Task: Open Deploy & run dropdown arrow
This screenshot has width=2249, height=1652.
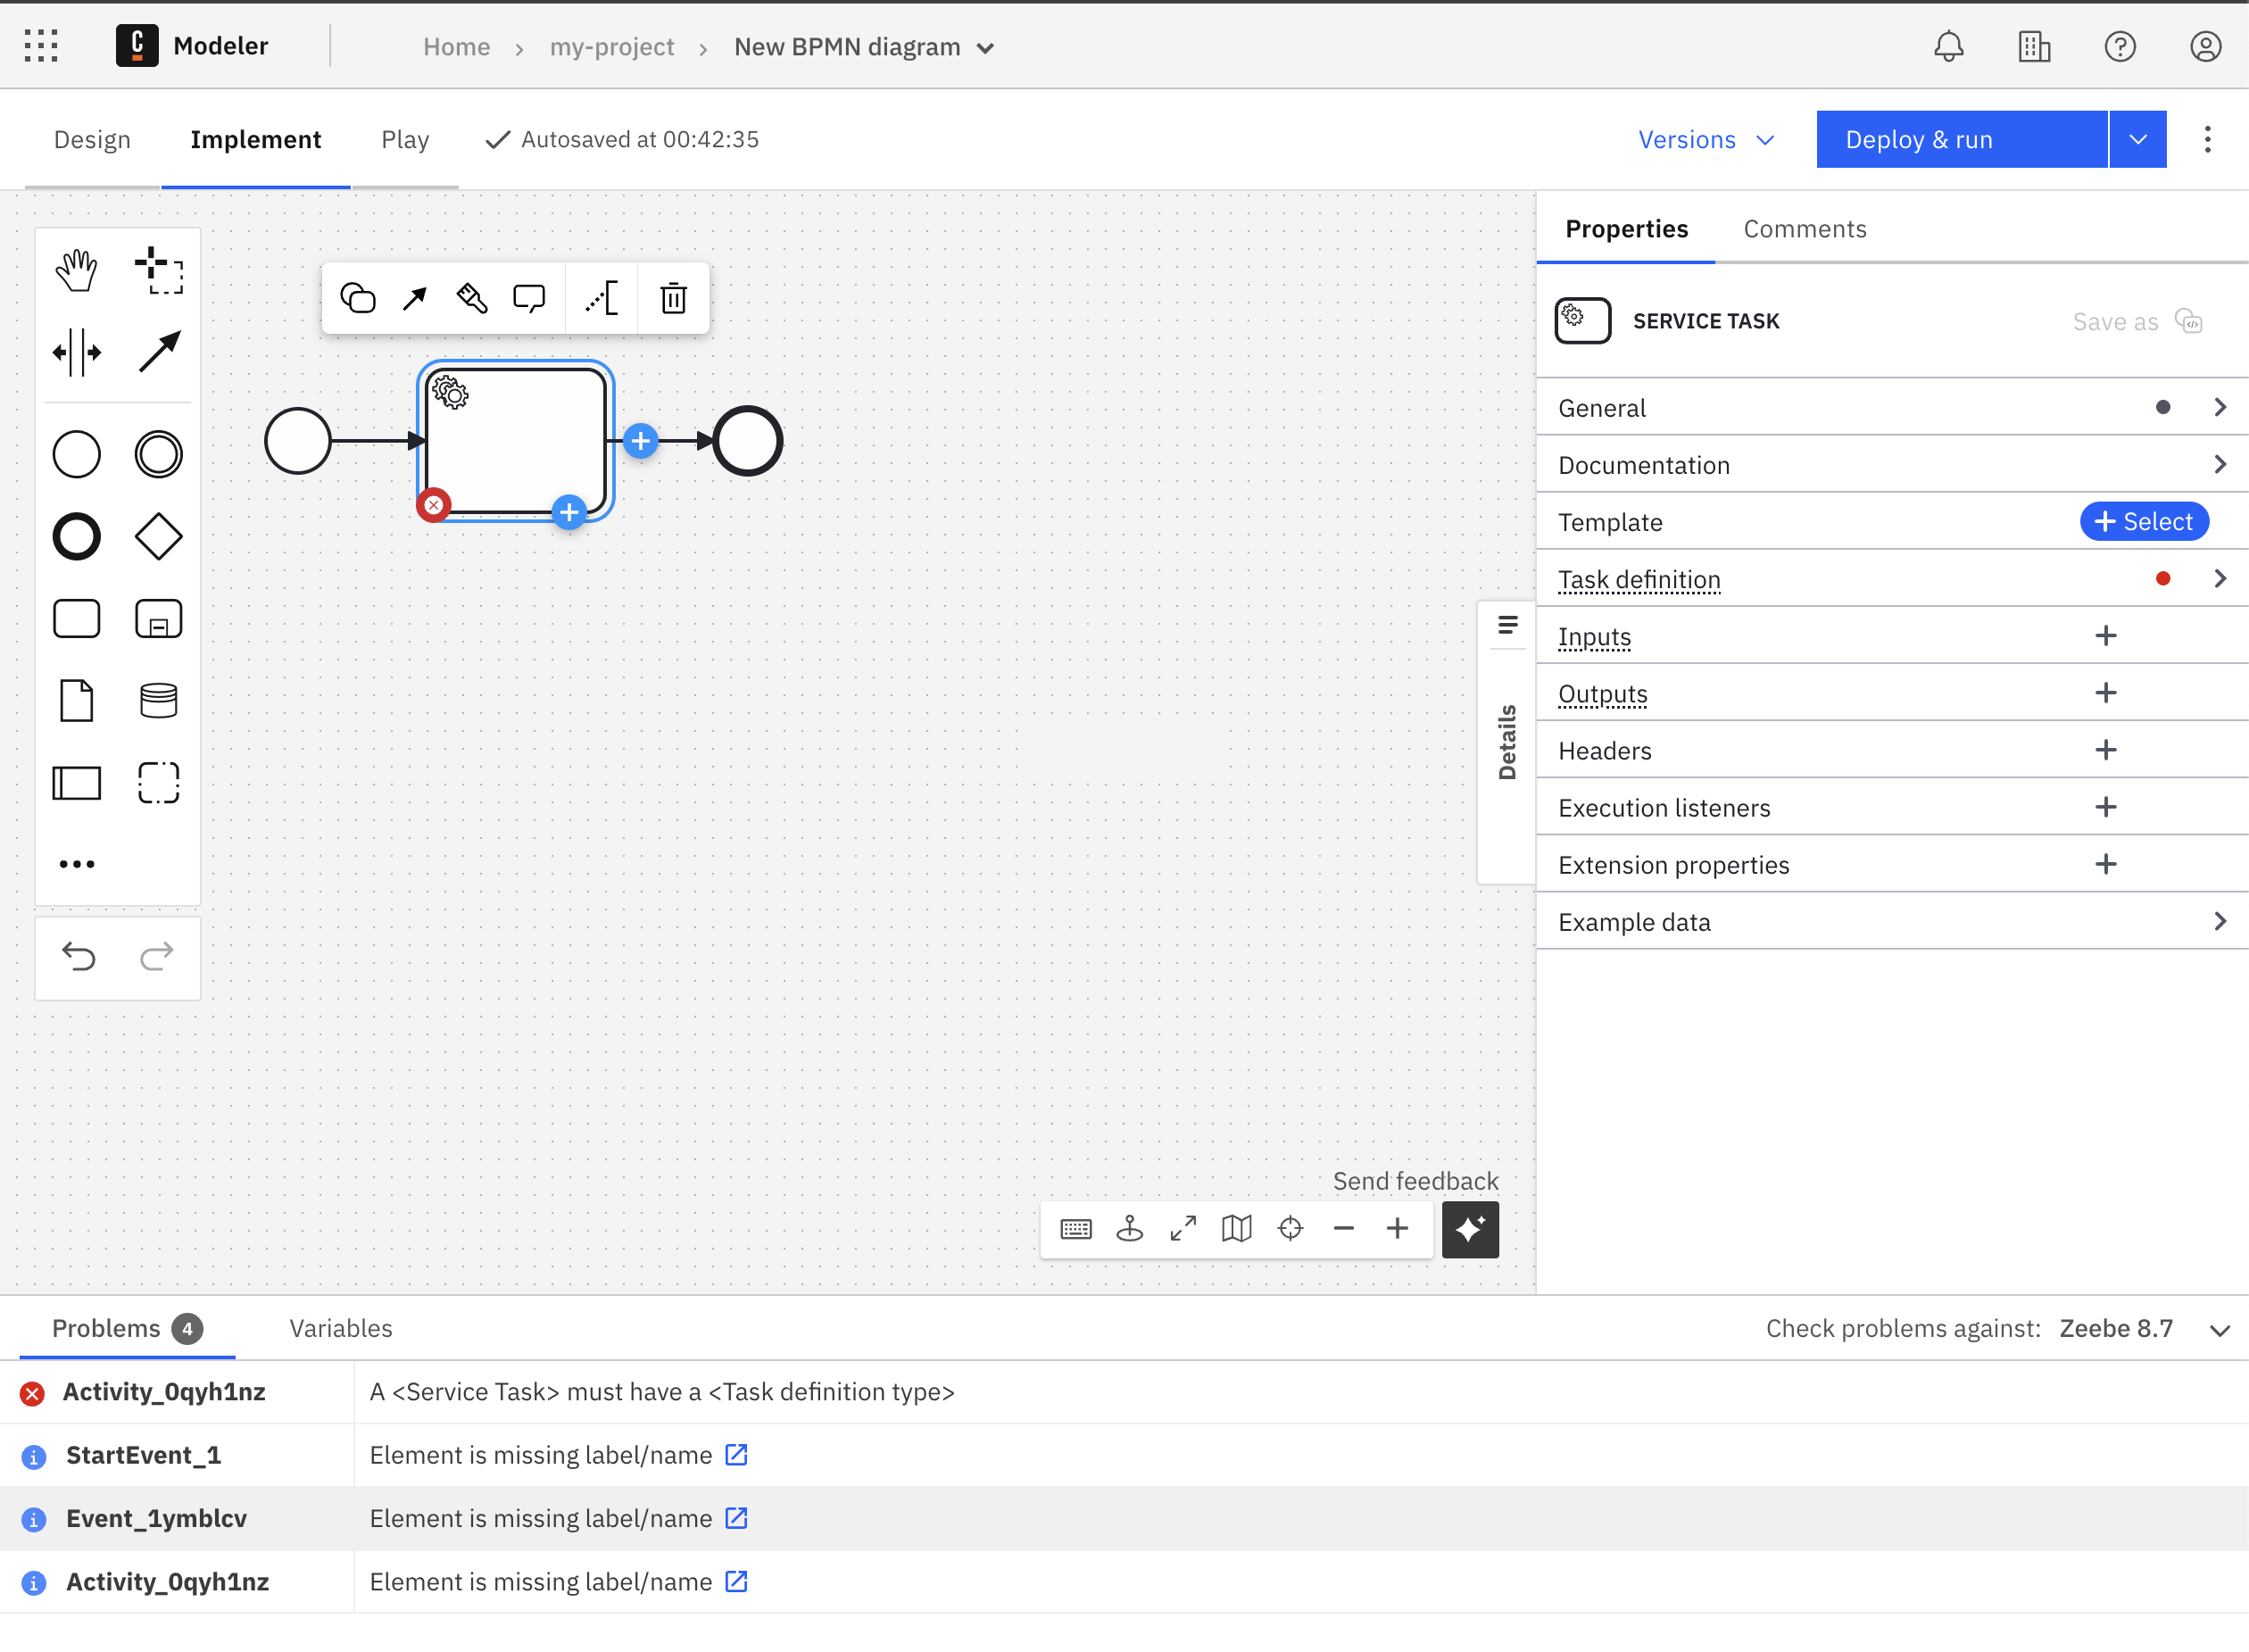Action: 2138,139
